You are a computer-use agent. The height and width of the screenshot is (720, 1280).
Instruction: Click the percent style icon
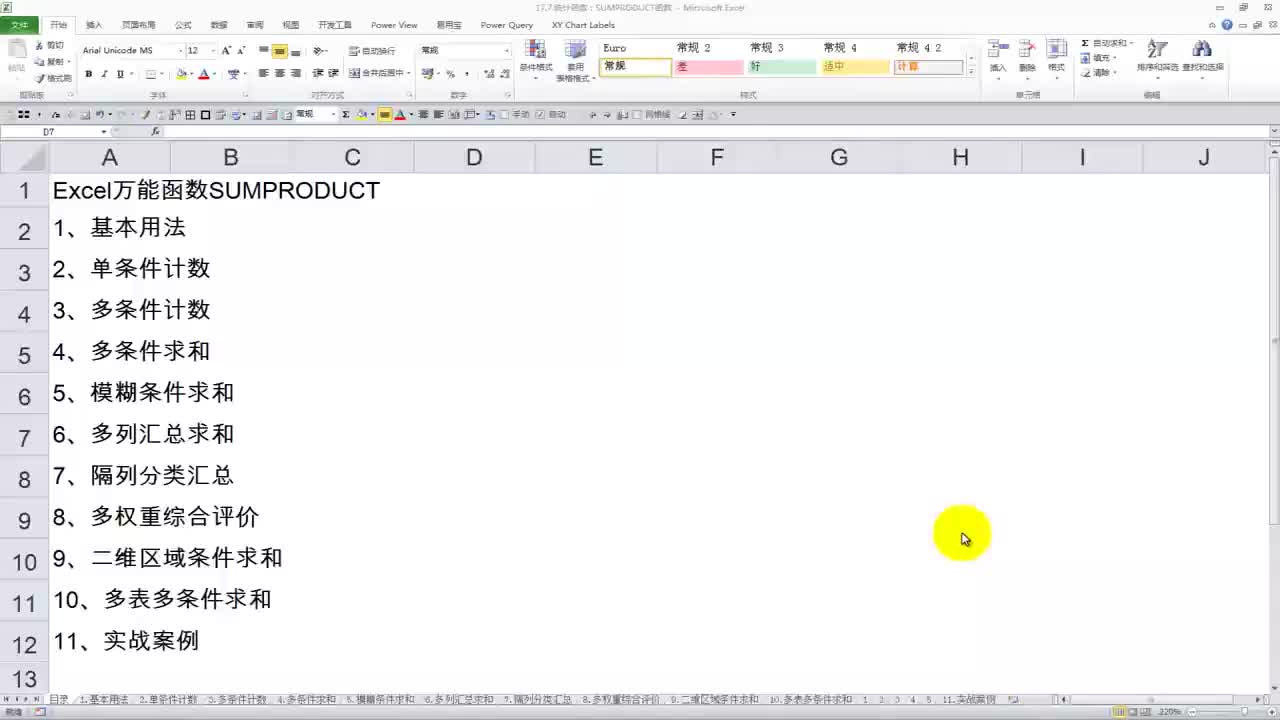pos(450,74)
